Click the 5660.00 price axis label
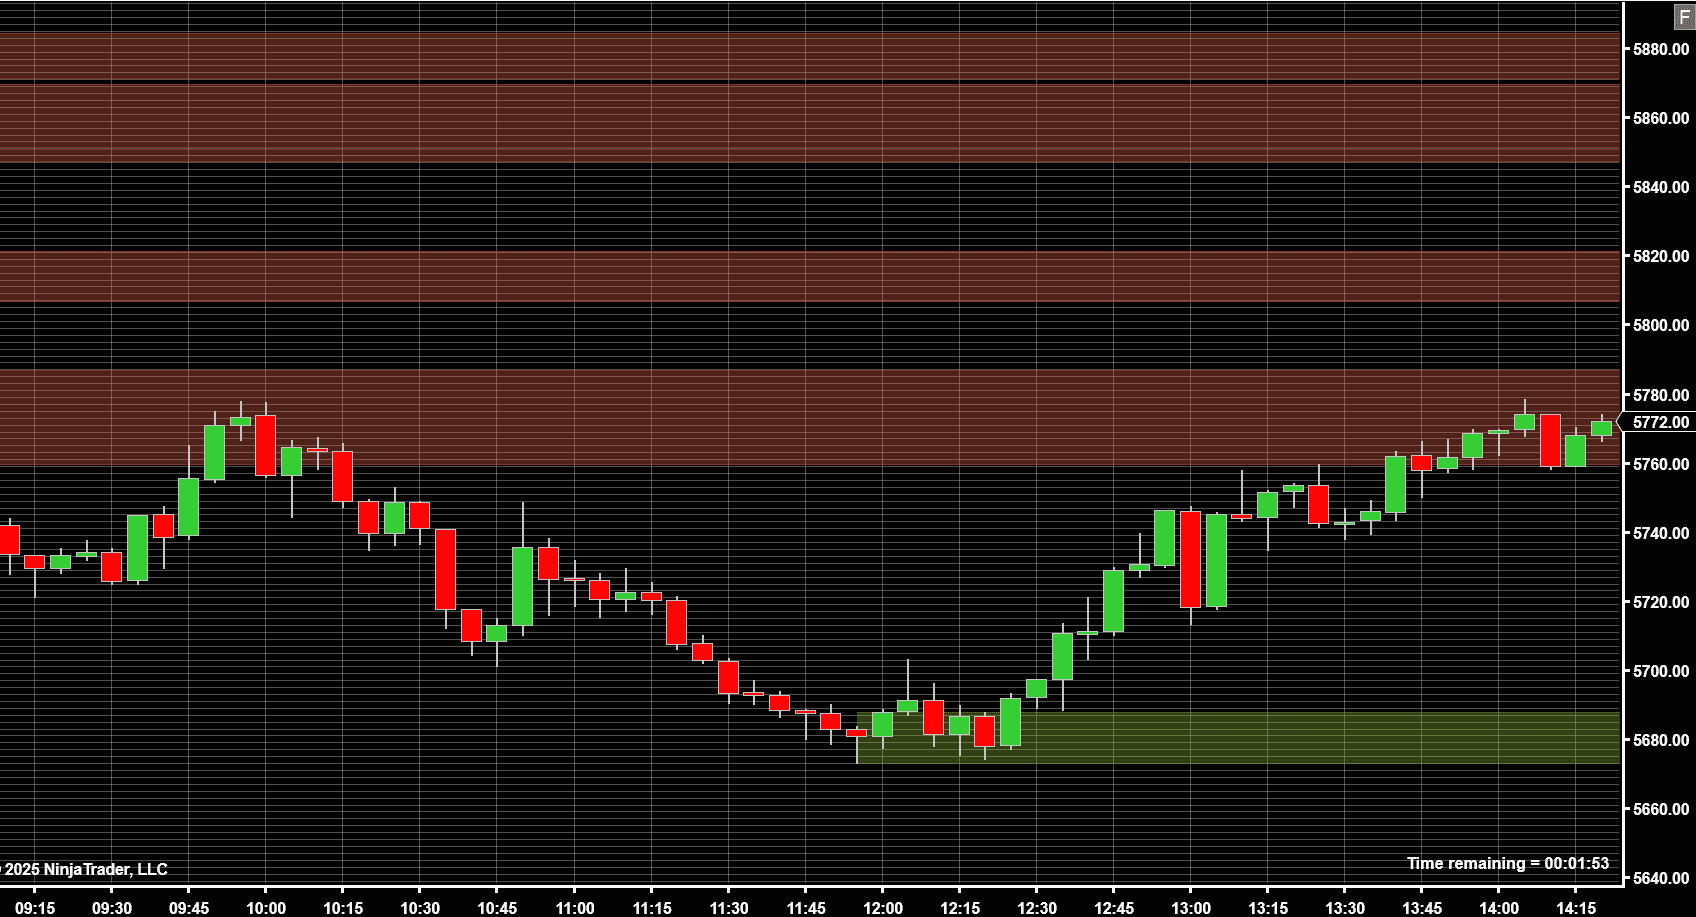1696x917 pixels. point(1661,809)
